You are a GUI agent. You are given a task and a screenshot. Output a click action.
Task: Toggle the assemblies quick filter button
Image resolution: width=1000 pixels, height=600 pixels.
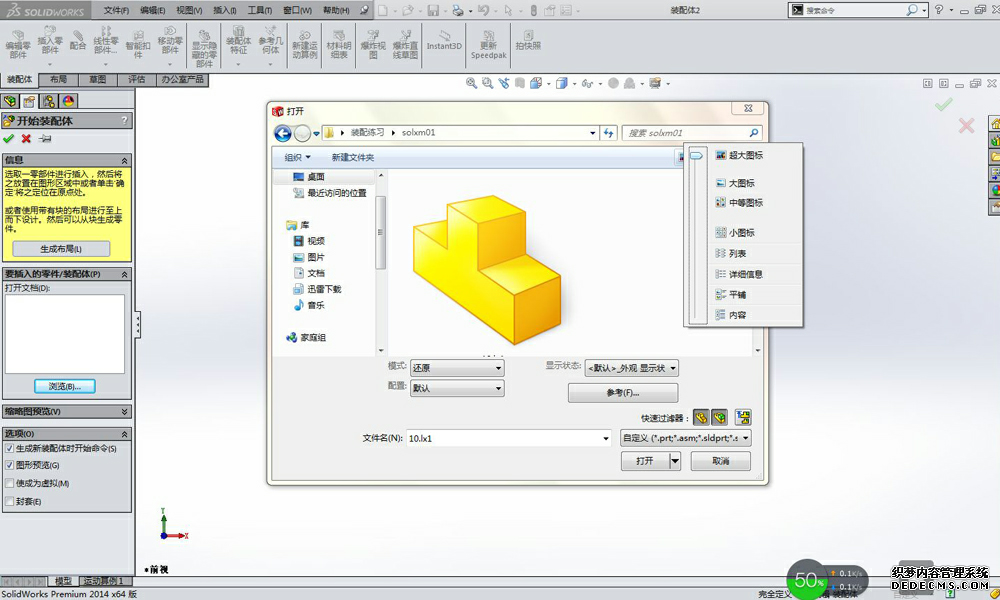pos(719,418)
